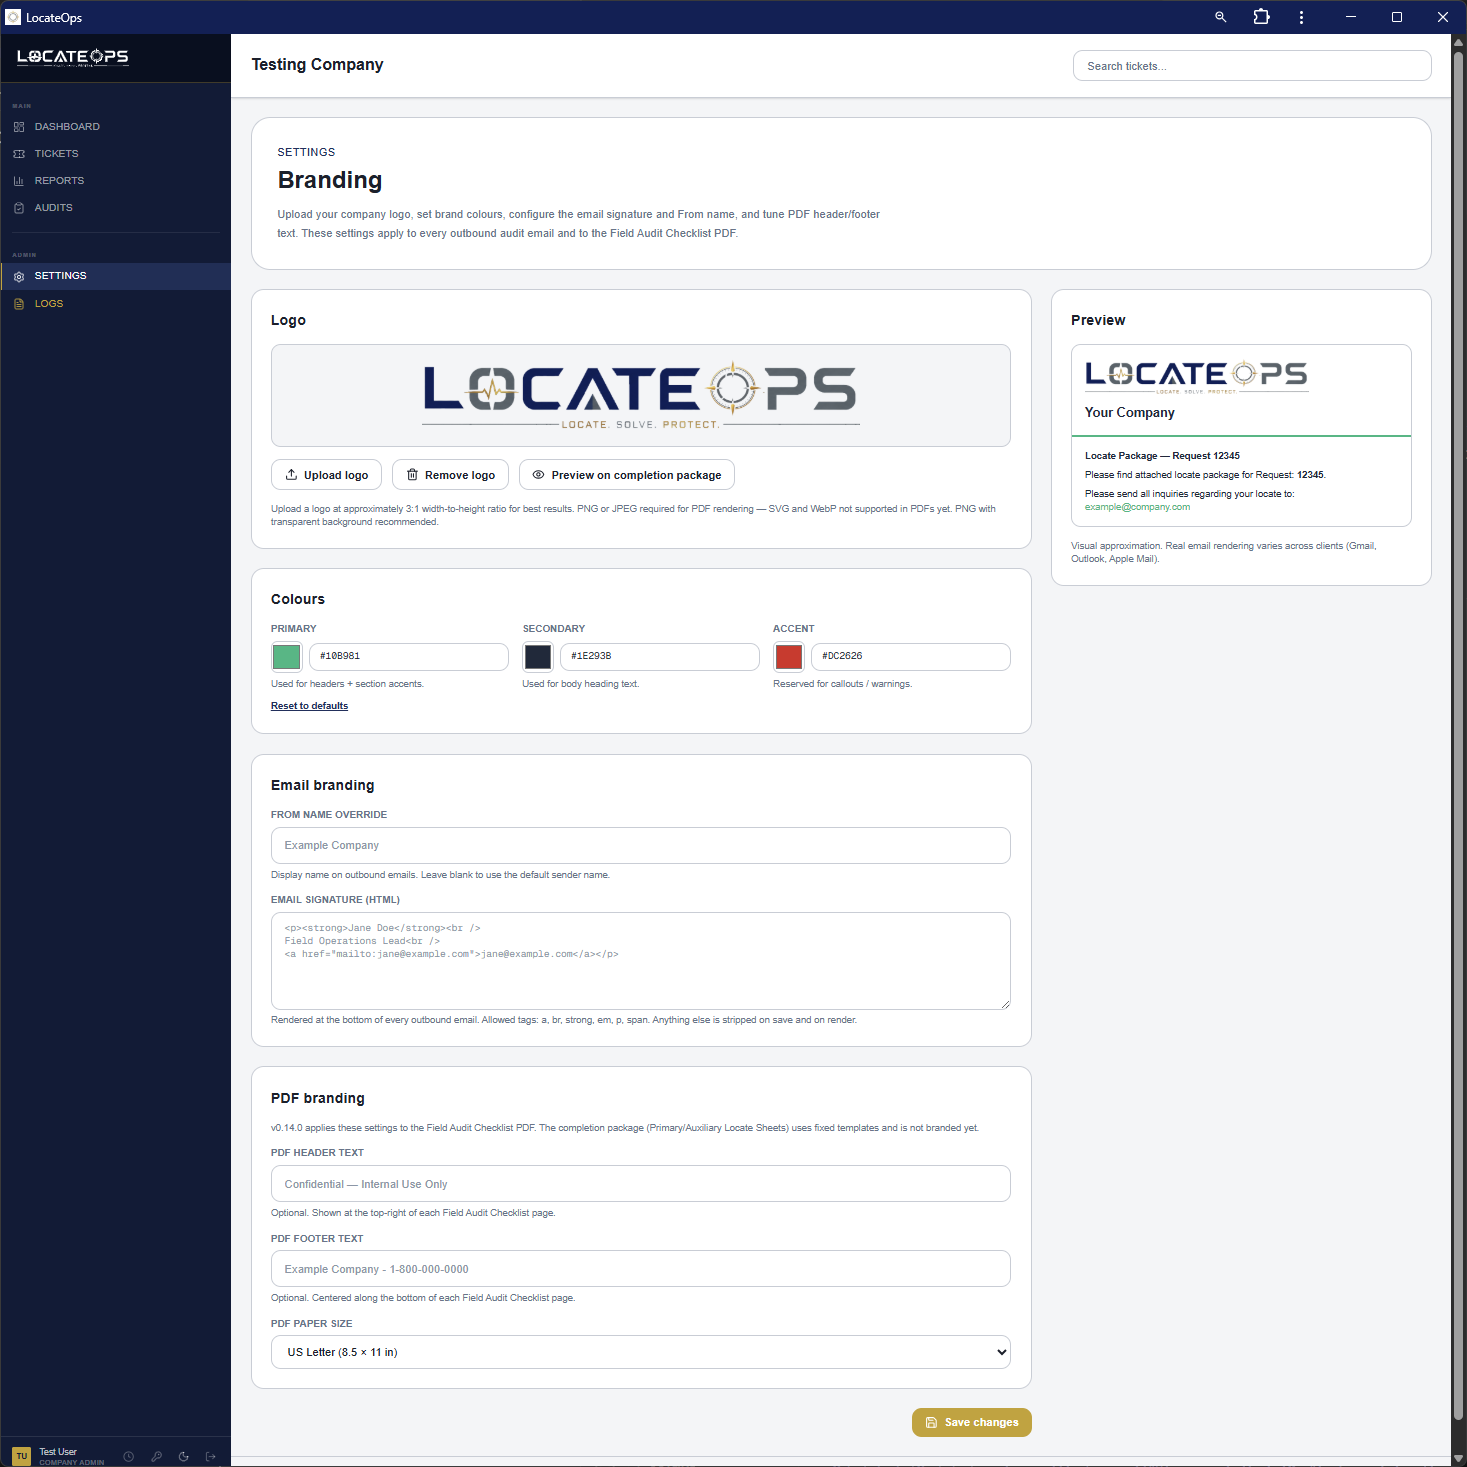
Task: Click the Reports bar chart icon
Action: 19,181
